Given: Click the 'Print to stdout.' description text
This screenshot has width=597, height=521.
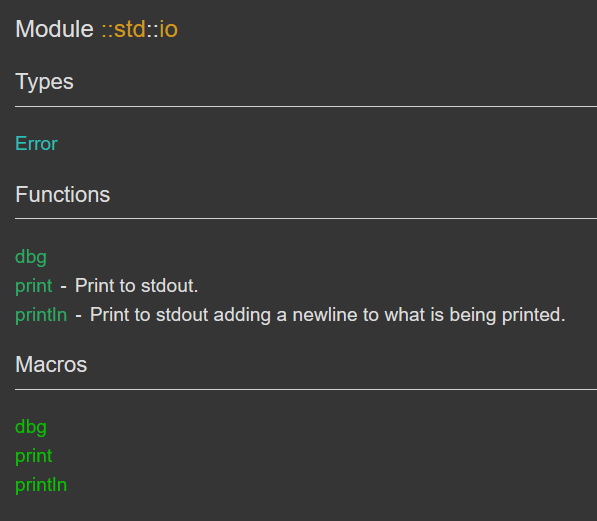Looking at the screenshot, I should [136, 286].
